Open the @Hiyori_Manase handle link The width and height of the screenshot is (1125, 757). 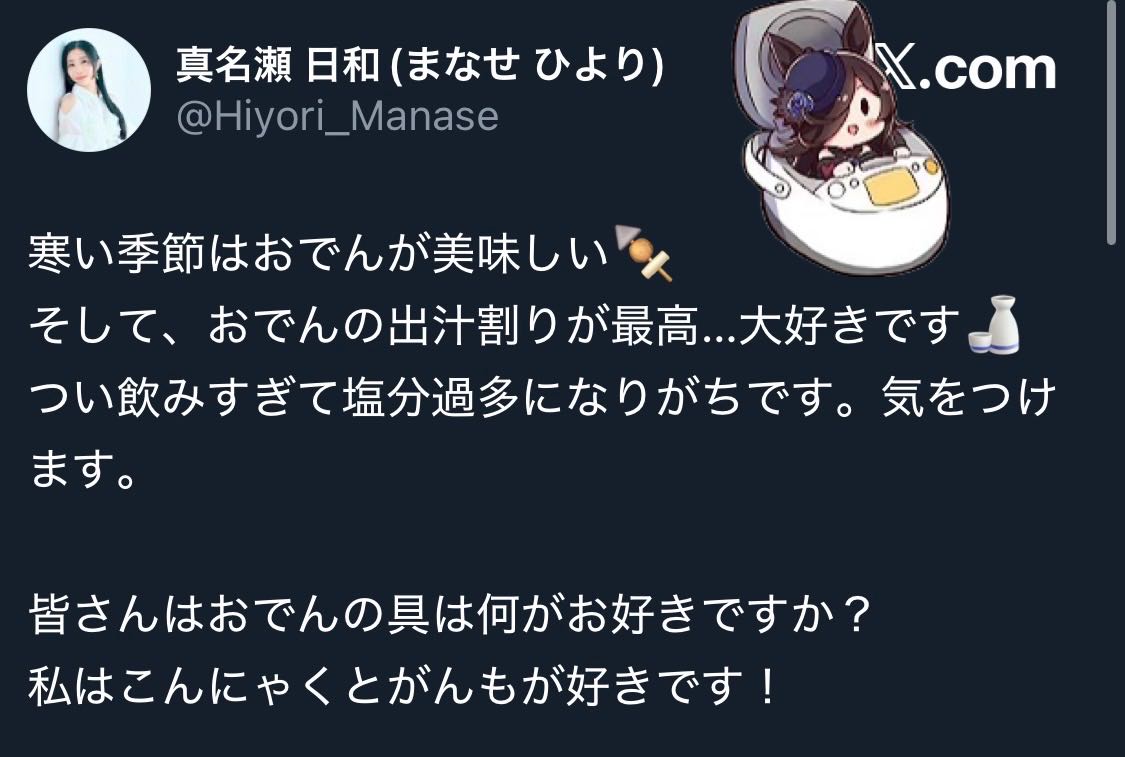[x=337, y=116]
